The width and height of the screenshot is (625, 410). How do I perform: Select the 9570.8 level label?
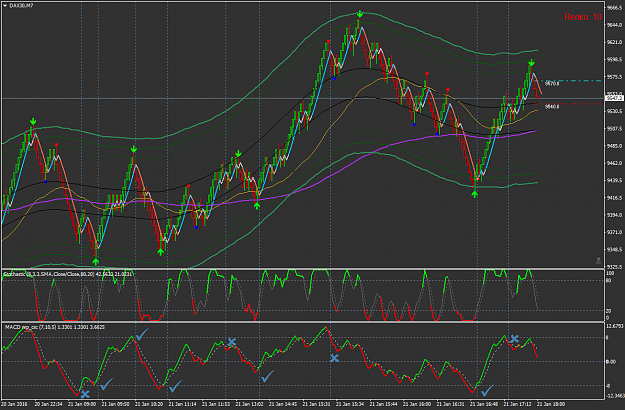click(552, 84)
